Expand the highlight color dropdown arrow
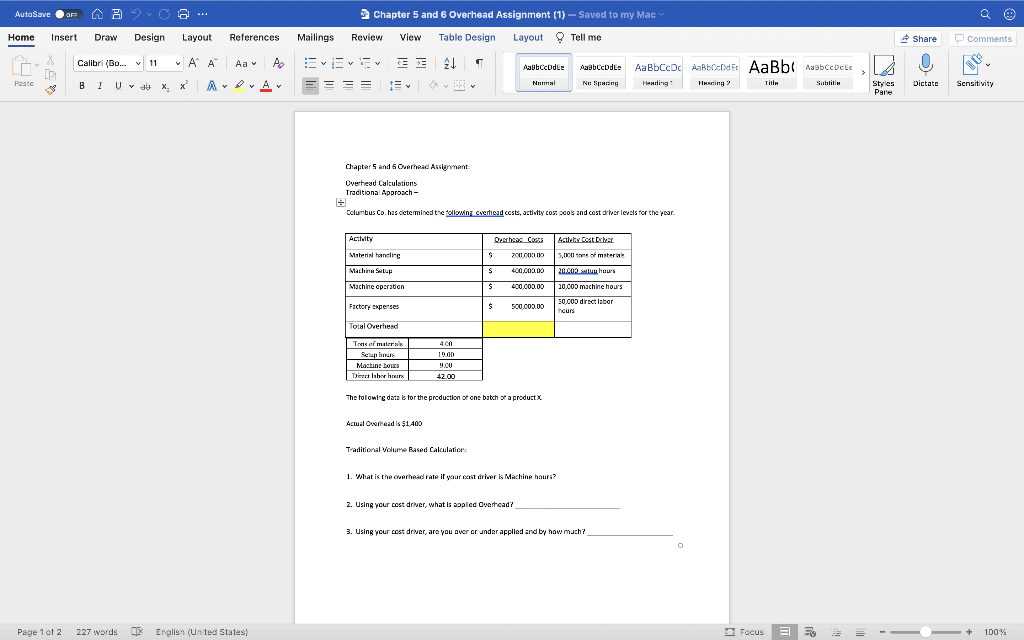1024x640 pixels. 251,85
